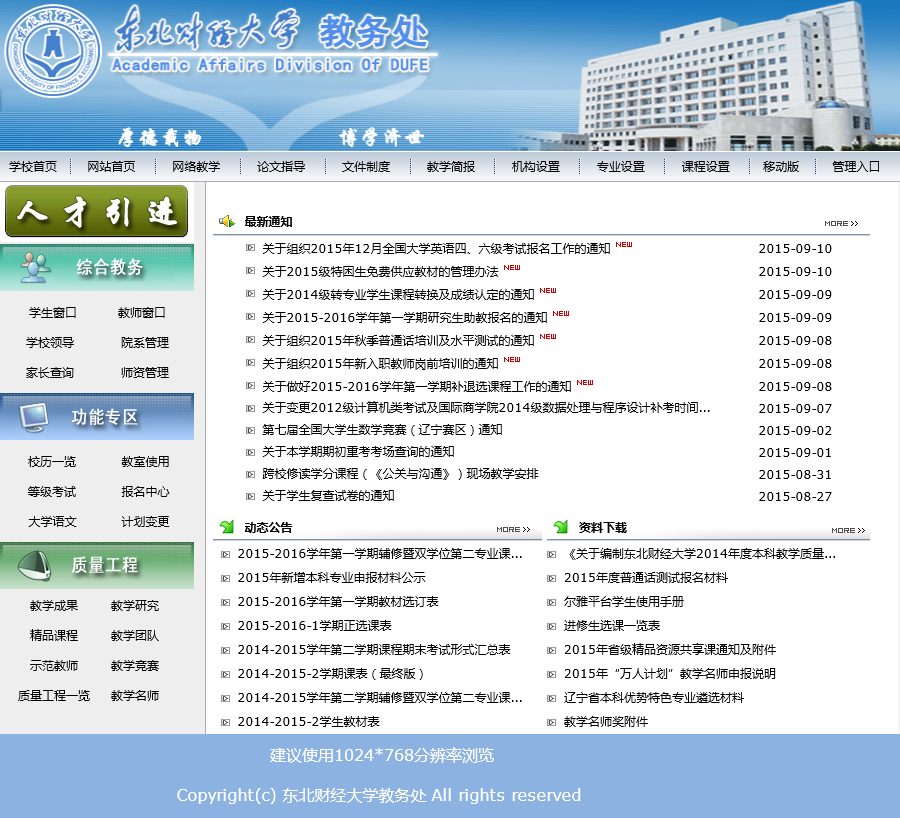Image resolution: width=900 pixels, height=818 pixels.
Task: Open 计划变更 link
Action: [146, 522]
